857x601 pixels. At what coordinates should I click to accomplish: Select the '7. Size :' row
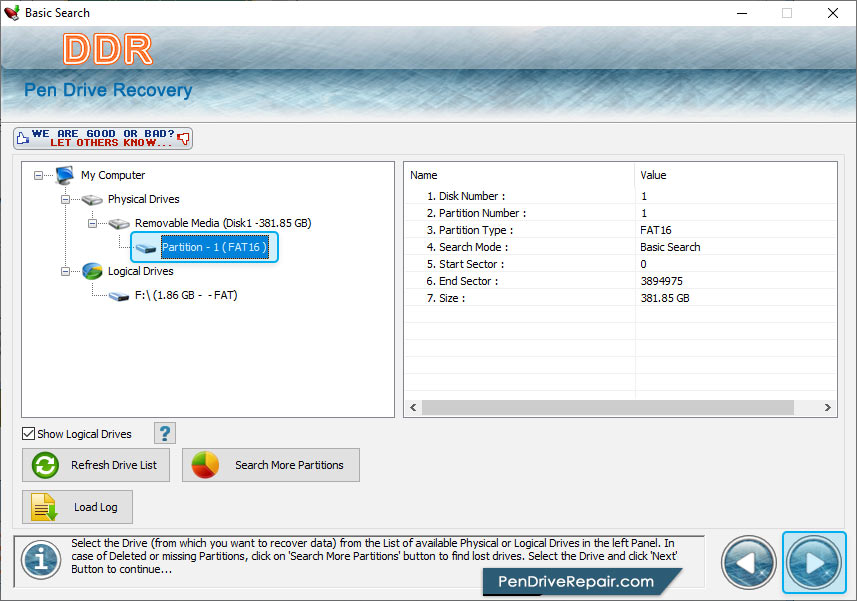pos(621,298)
